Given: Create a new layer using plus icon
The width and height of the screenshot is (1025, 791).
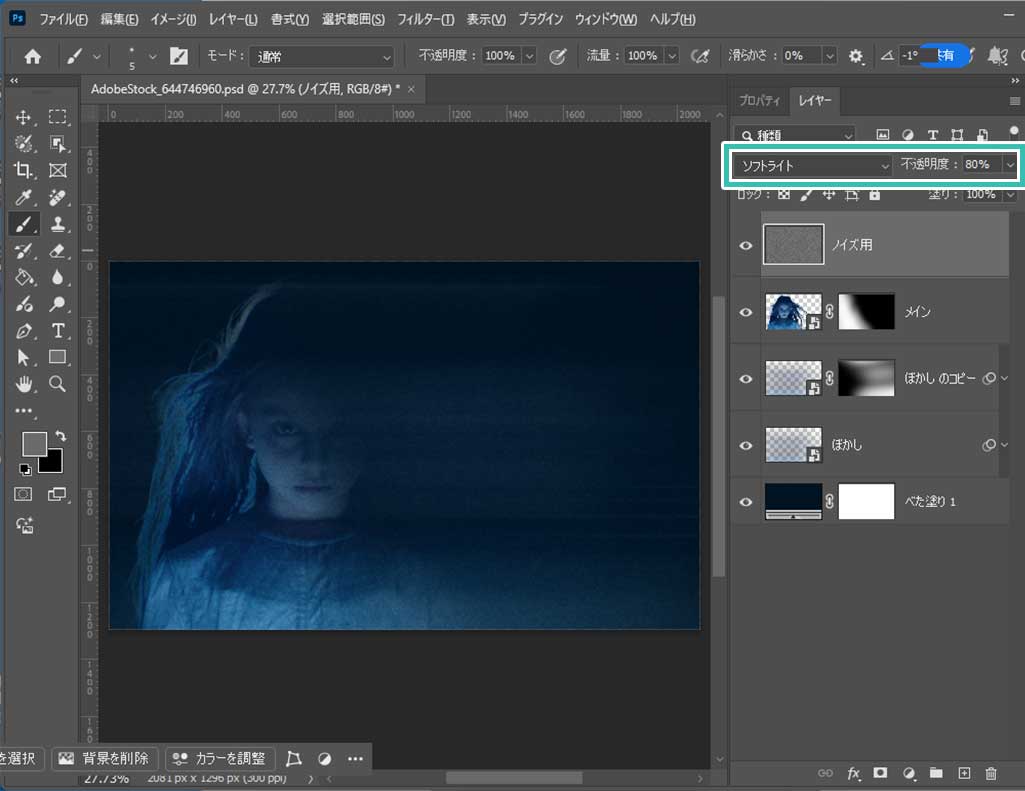Looking at the screenshot, I should (x=964, y=773).
